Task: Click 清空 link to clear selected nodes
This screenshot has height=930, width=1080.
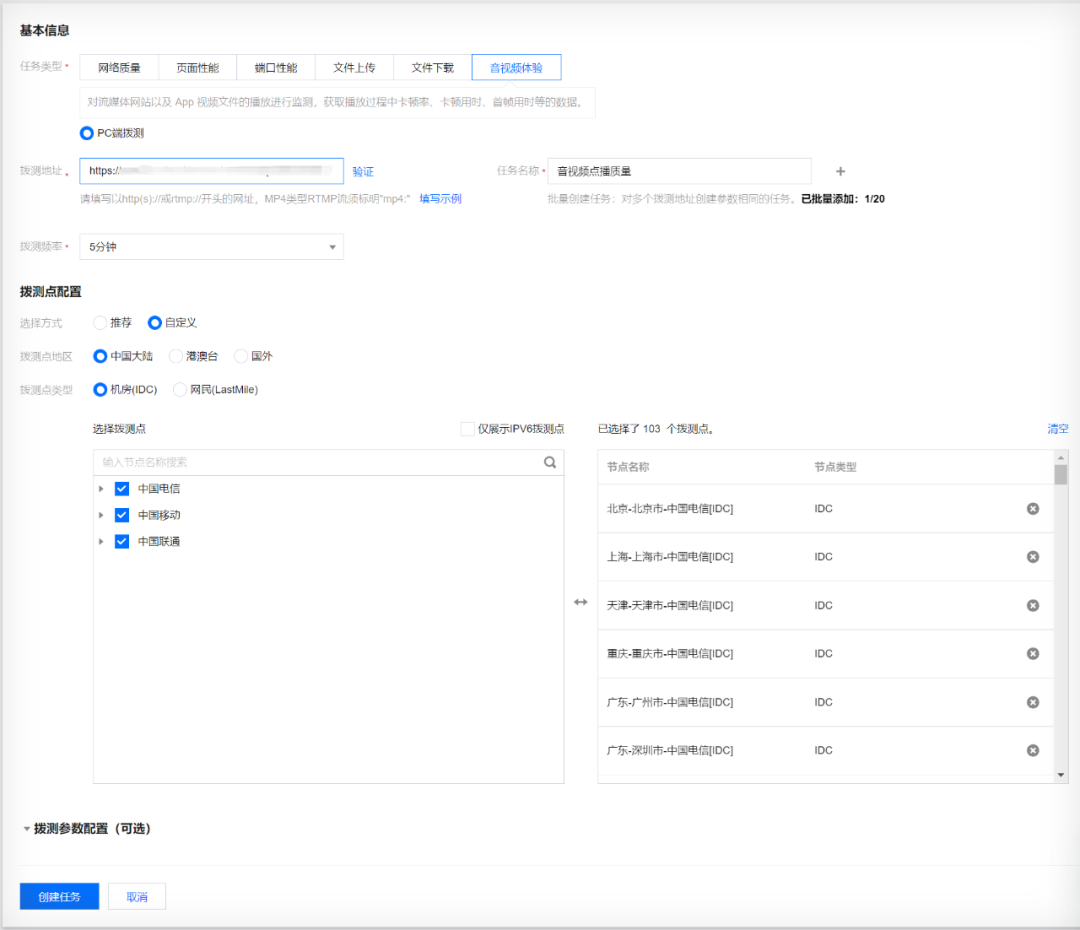Action: [1057, 429]
